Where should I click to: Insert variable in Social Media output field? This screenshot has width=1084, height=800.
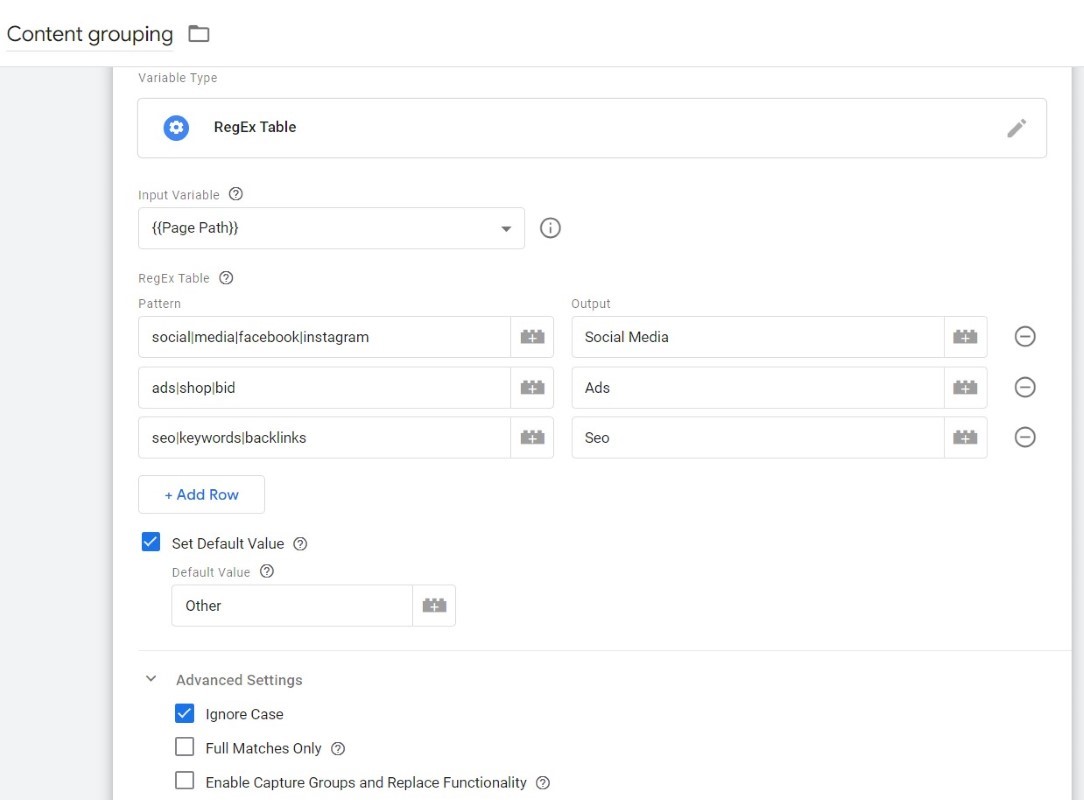(x=965, y=337)
